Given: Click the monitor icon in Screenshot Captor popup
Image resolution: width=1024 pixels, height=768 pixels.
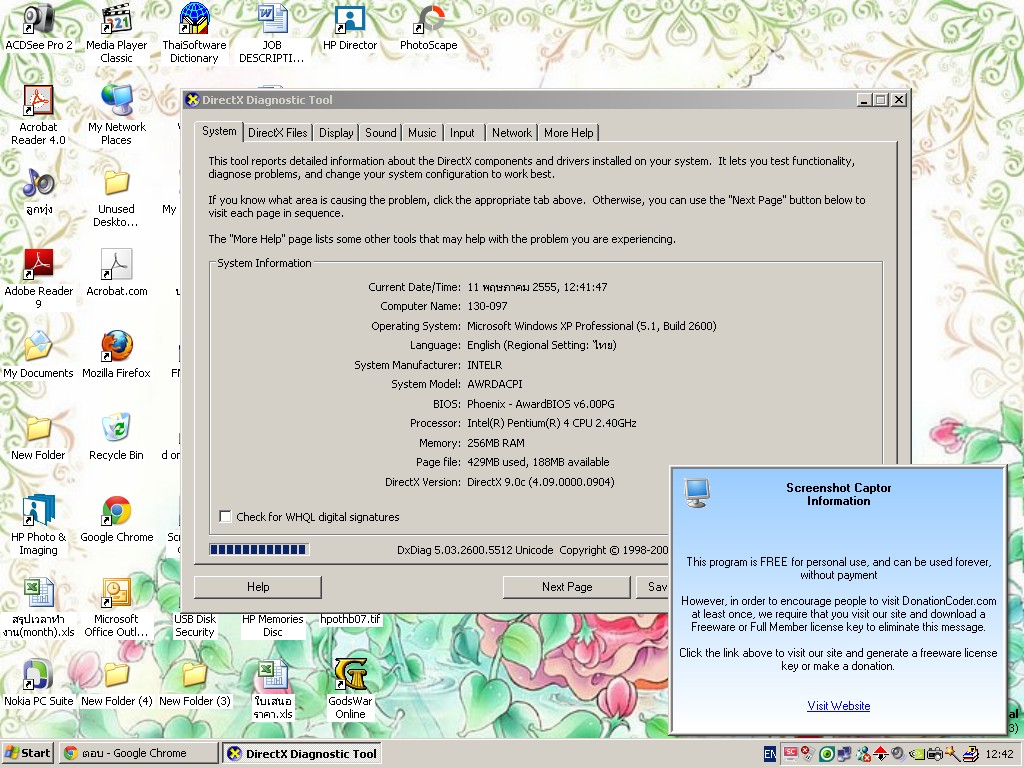Looking at the screenshot, I should click(x=697, y=493).
